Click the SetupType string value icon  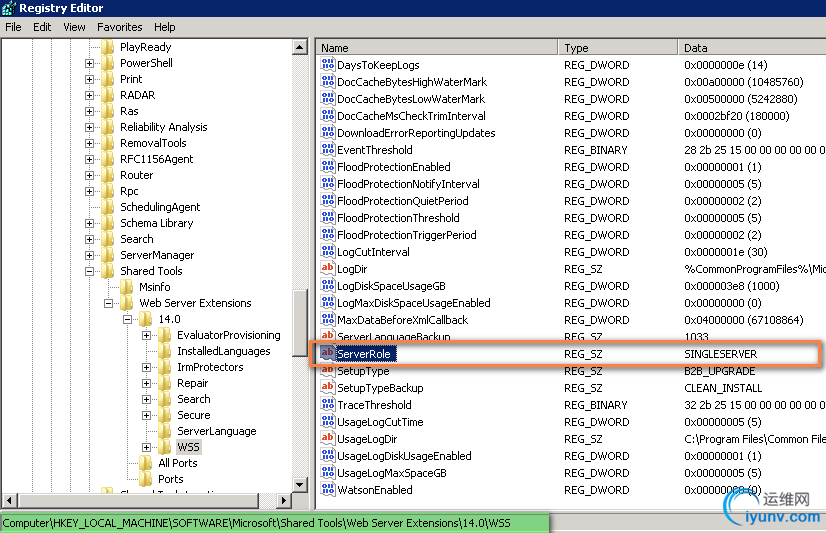(328, 370)
